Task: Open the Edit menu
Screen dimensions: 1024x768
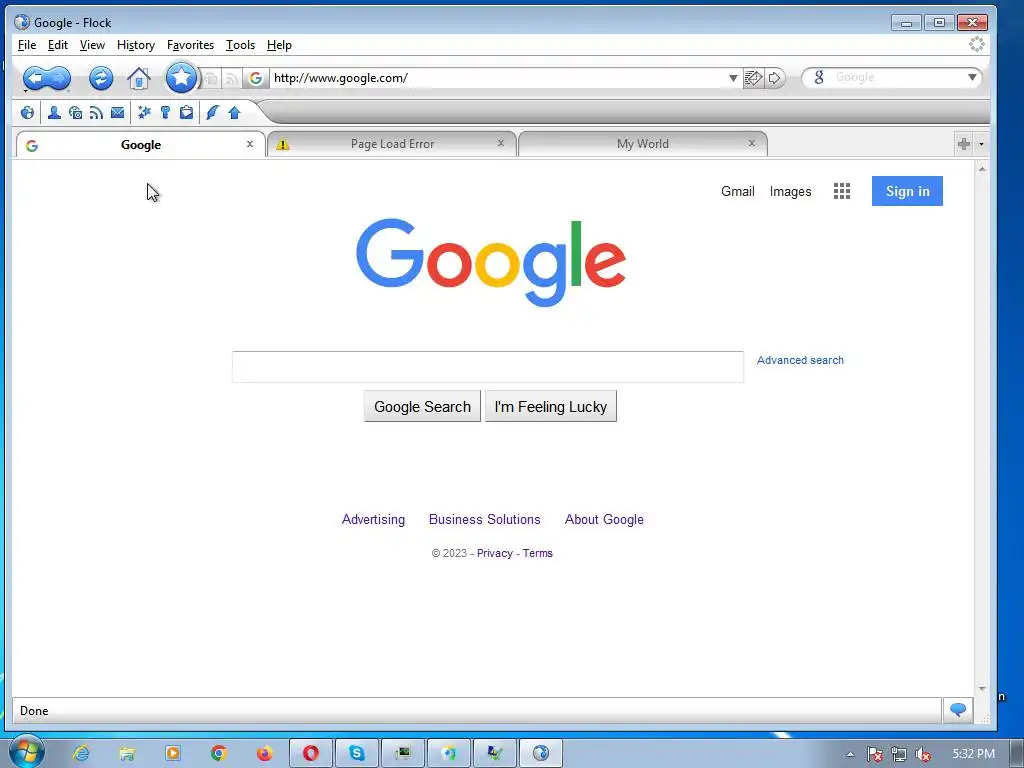Action: [57, 45]
